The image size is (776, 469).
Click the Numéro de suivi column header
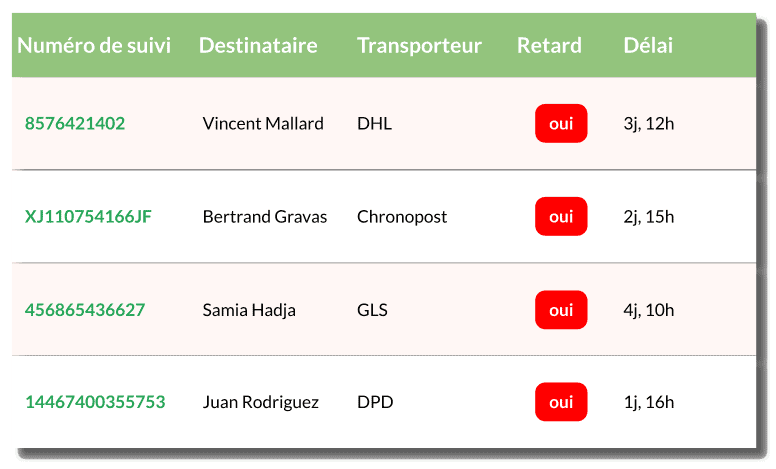click(x=94, y=46)
